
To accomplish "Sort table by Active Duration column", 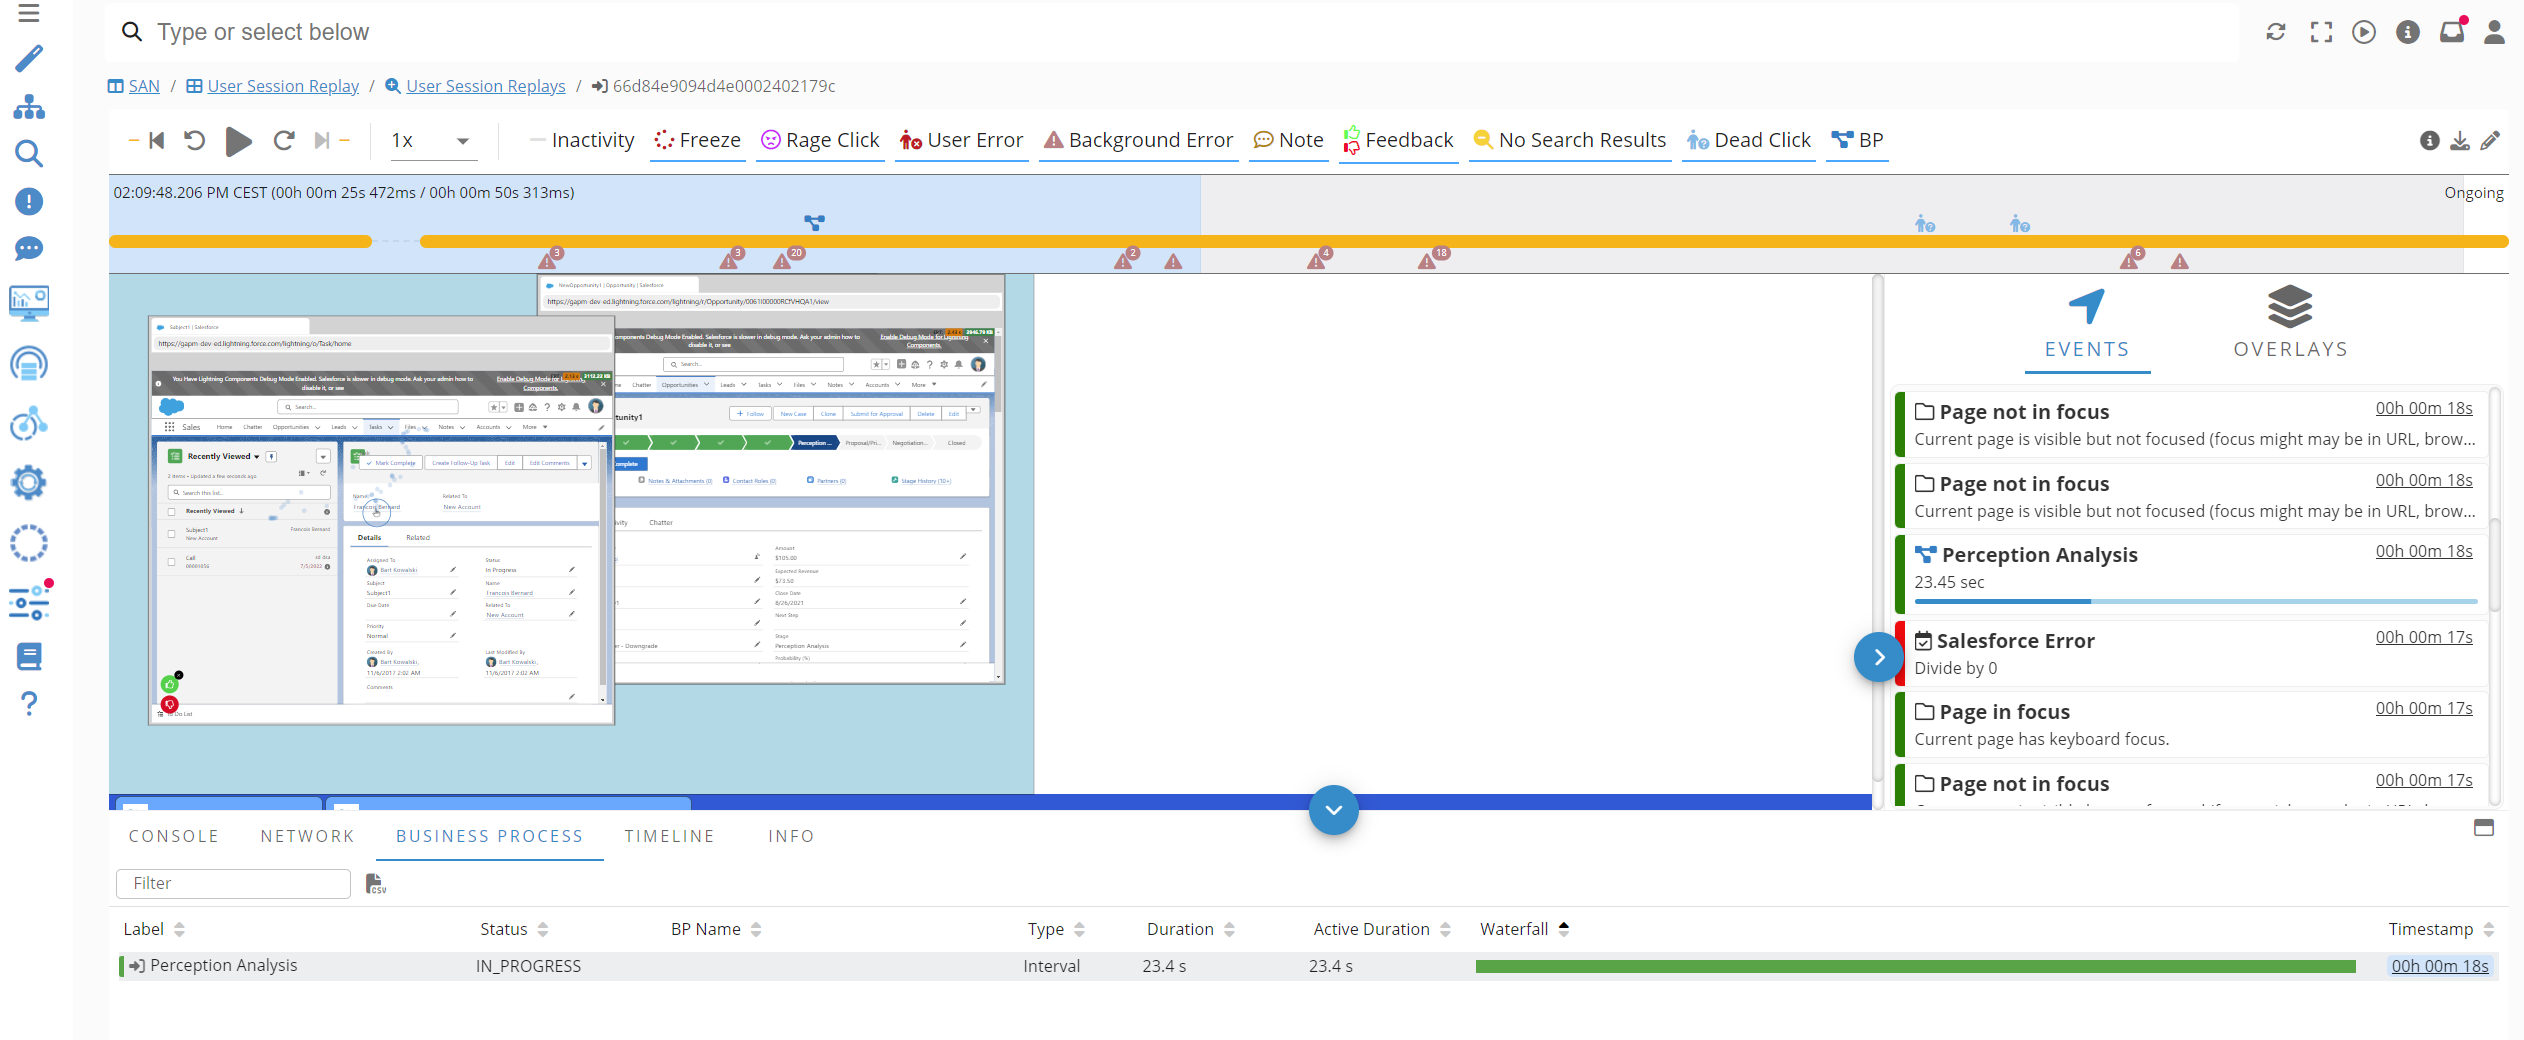I will (1382, 929).
